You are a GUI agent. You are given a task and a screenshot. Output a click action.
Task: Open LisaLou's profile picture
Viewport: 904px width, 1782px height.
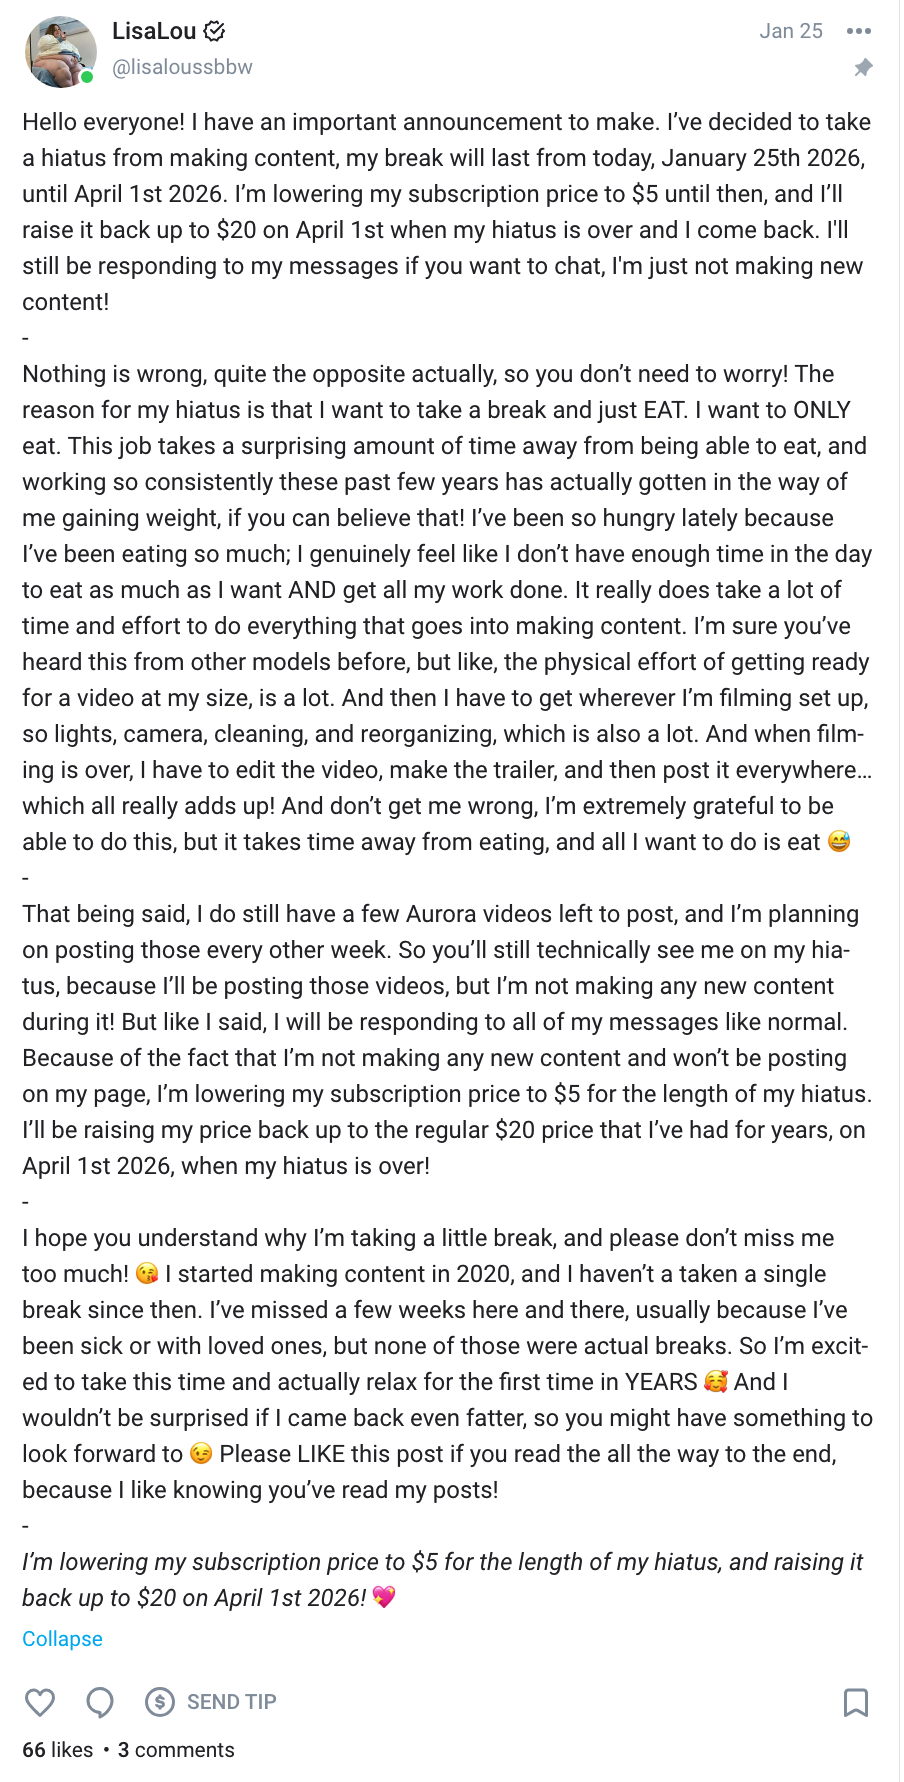[60, 52]
